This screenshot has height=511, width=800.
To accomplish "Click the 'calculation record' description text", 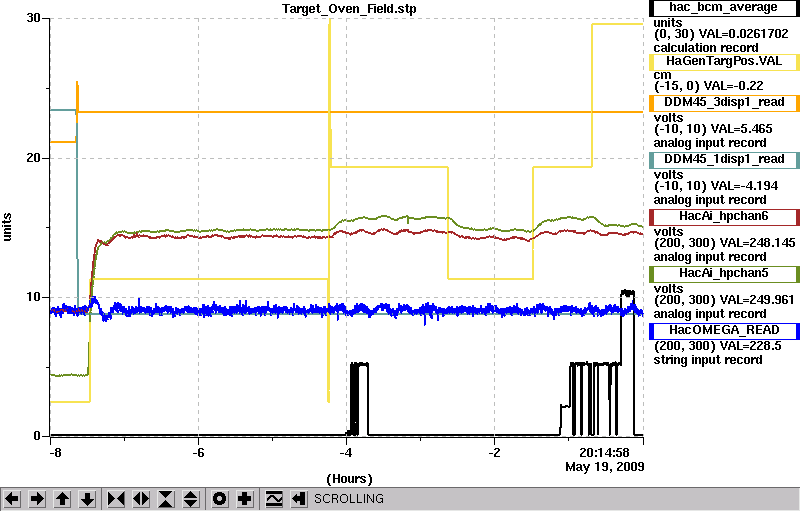I will (706, 48).
